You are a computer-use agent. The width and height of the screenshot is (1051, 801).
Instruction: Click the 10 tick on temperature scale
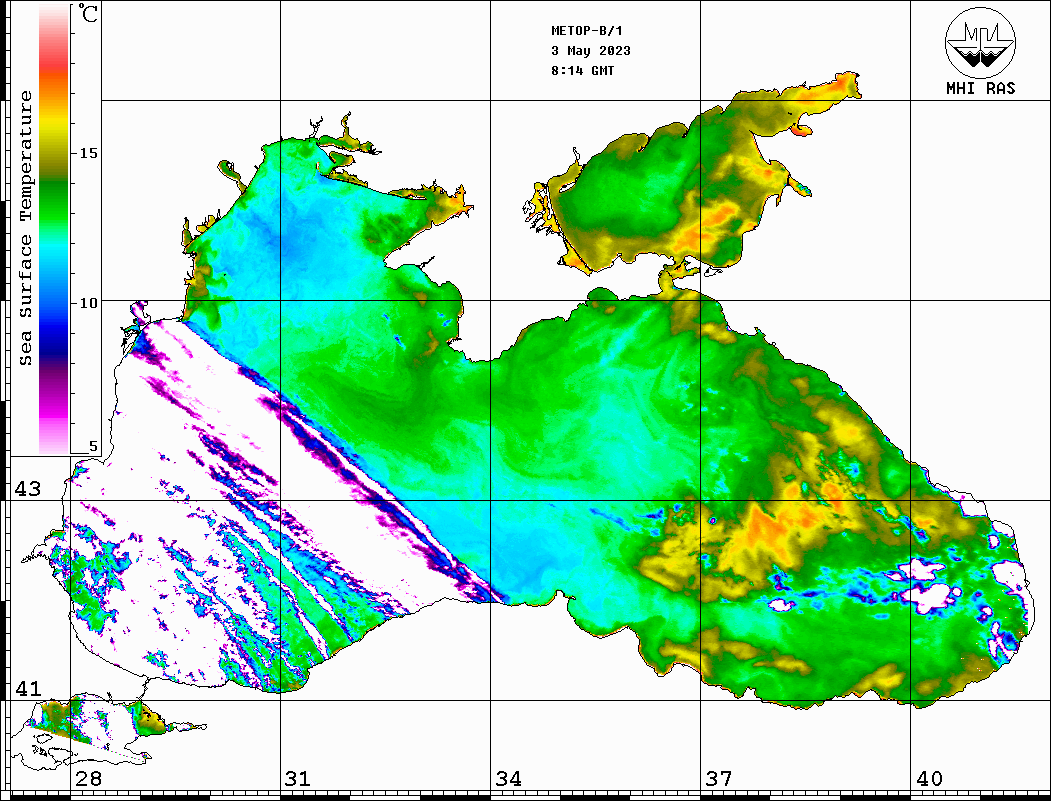(88, 303)
